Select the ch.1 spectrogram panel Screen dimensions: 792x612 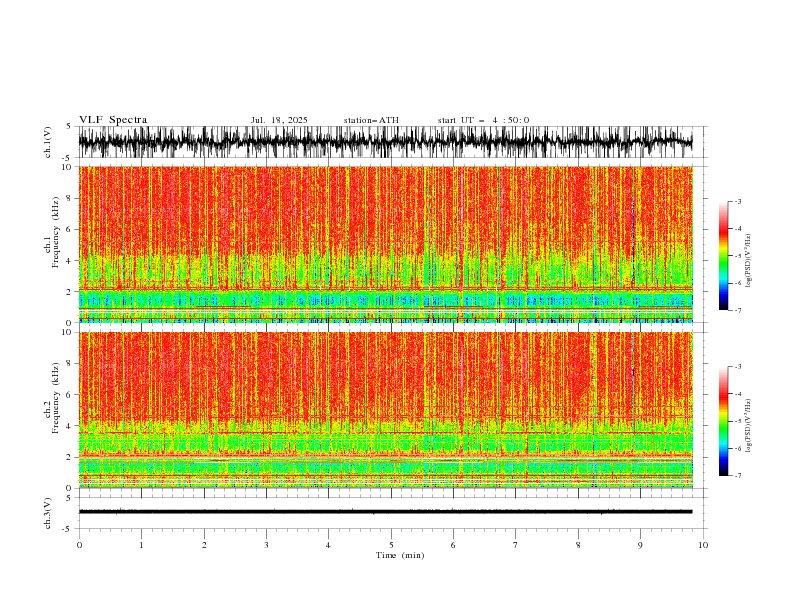point(386,244)
